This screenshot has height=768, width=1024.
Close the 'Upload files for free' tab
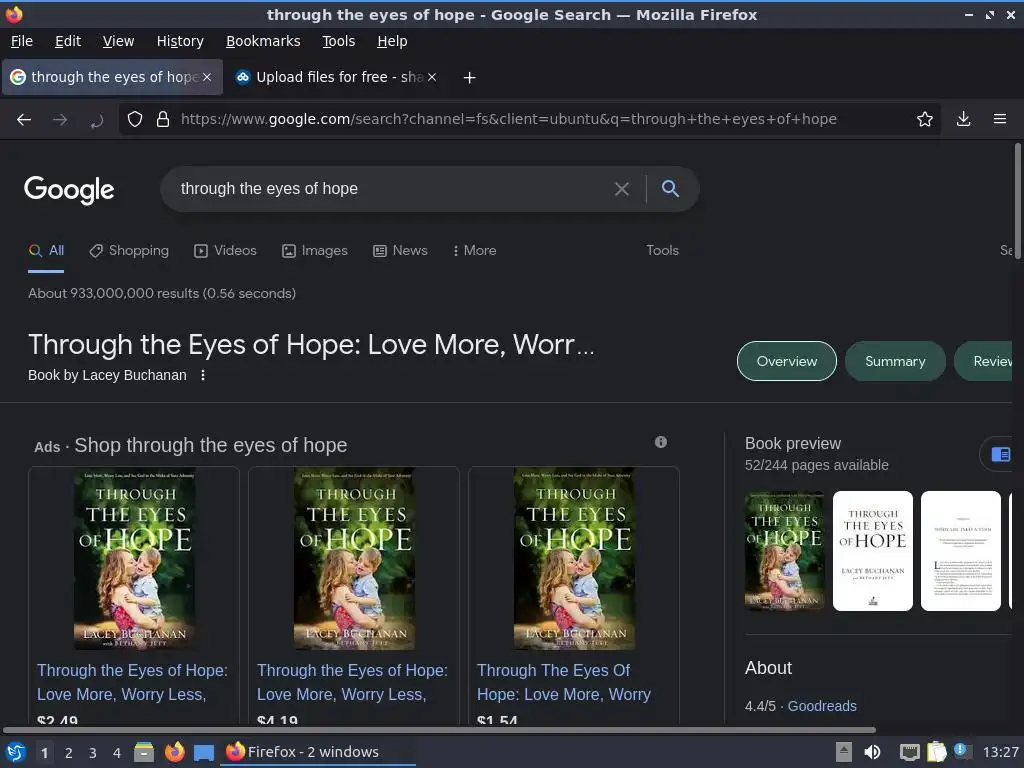pyautogui.click(x=432, y=77)
